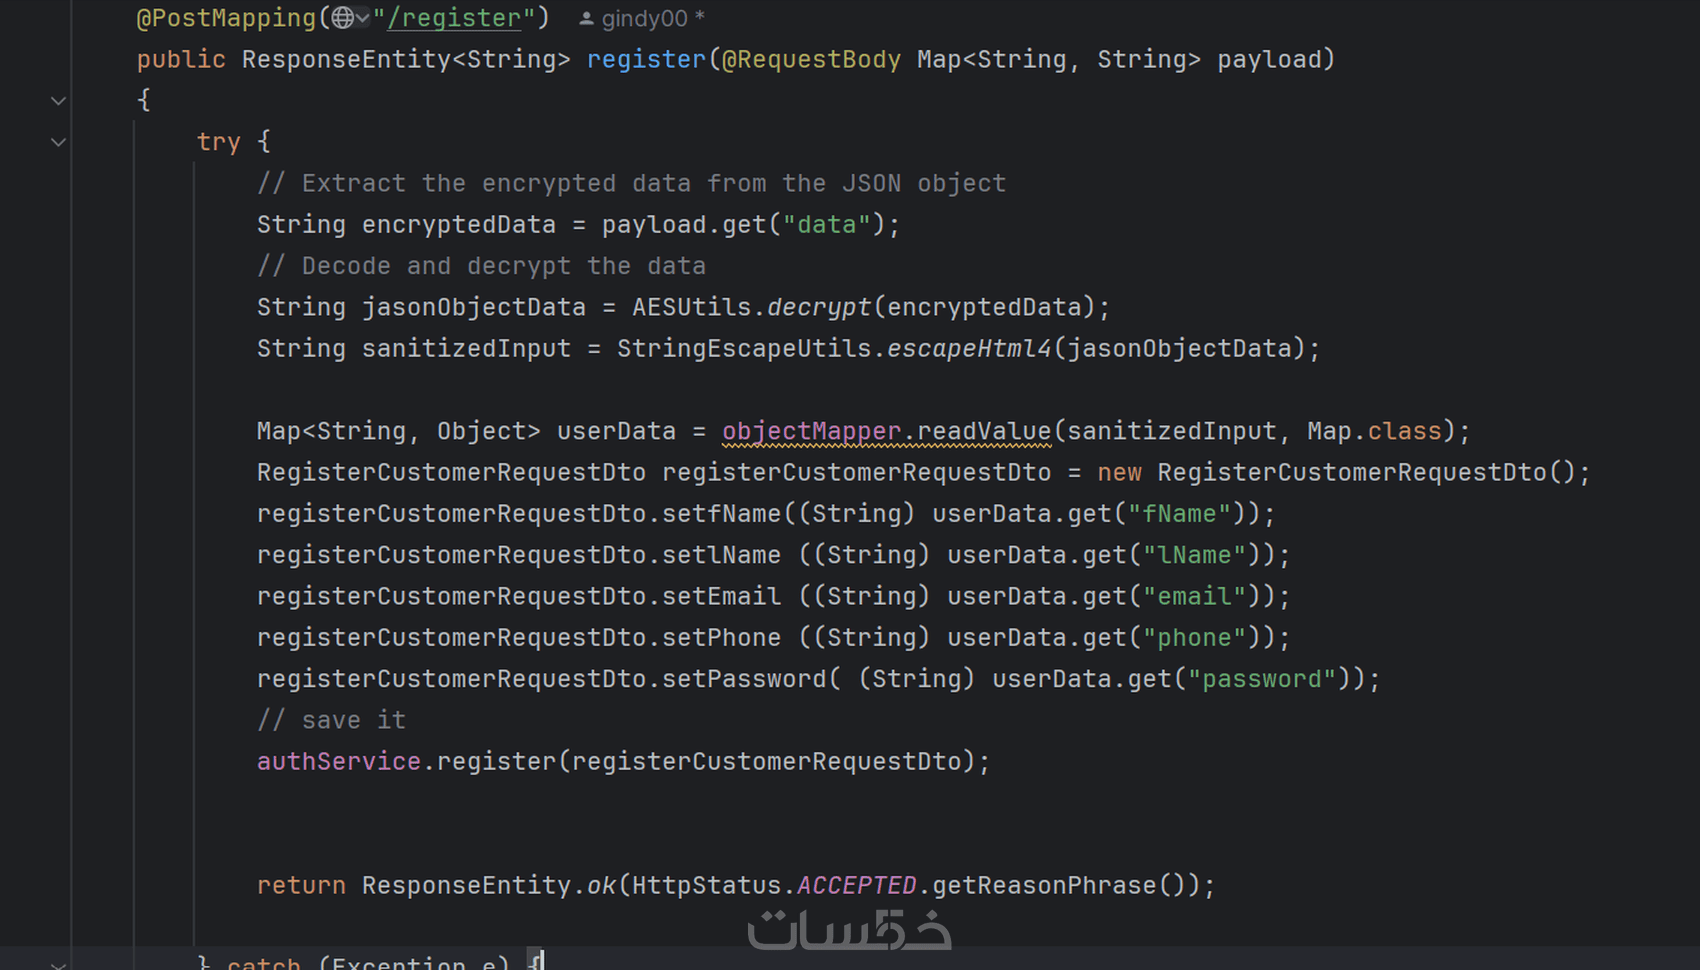Click the escapeHtml4 method call
The height and width of the screenshot is (970, 1700).
969,349
